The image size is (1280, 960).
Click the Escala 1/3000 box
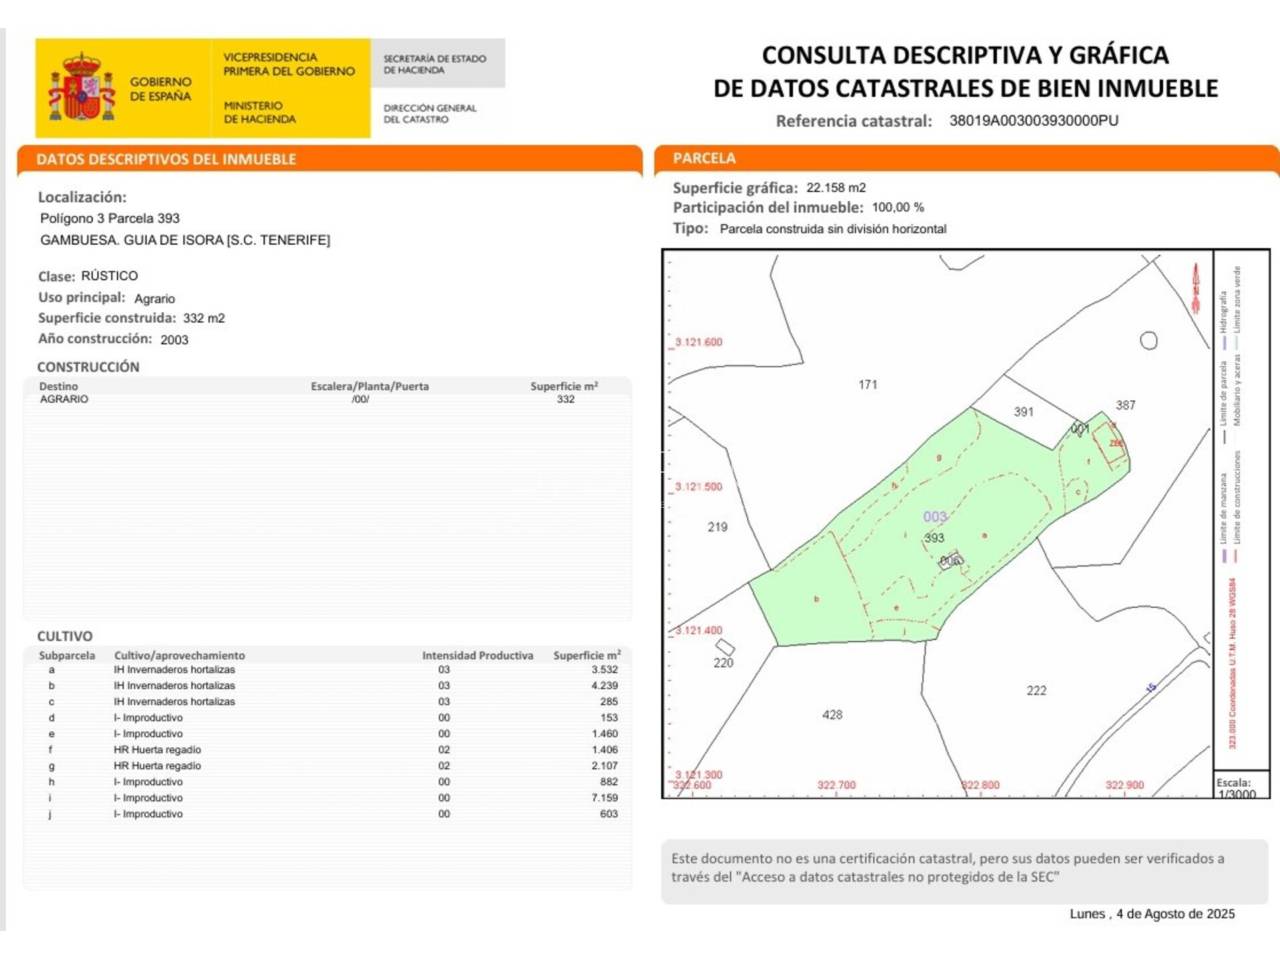[x=1238, y=787]
